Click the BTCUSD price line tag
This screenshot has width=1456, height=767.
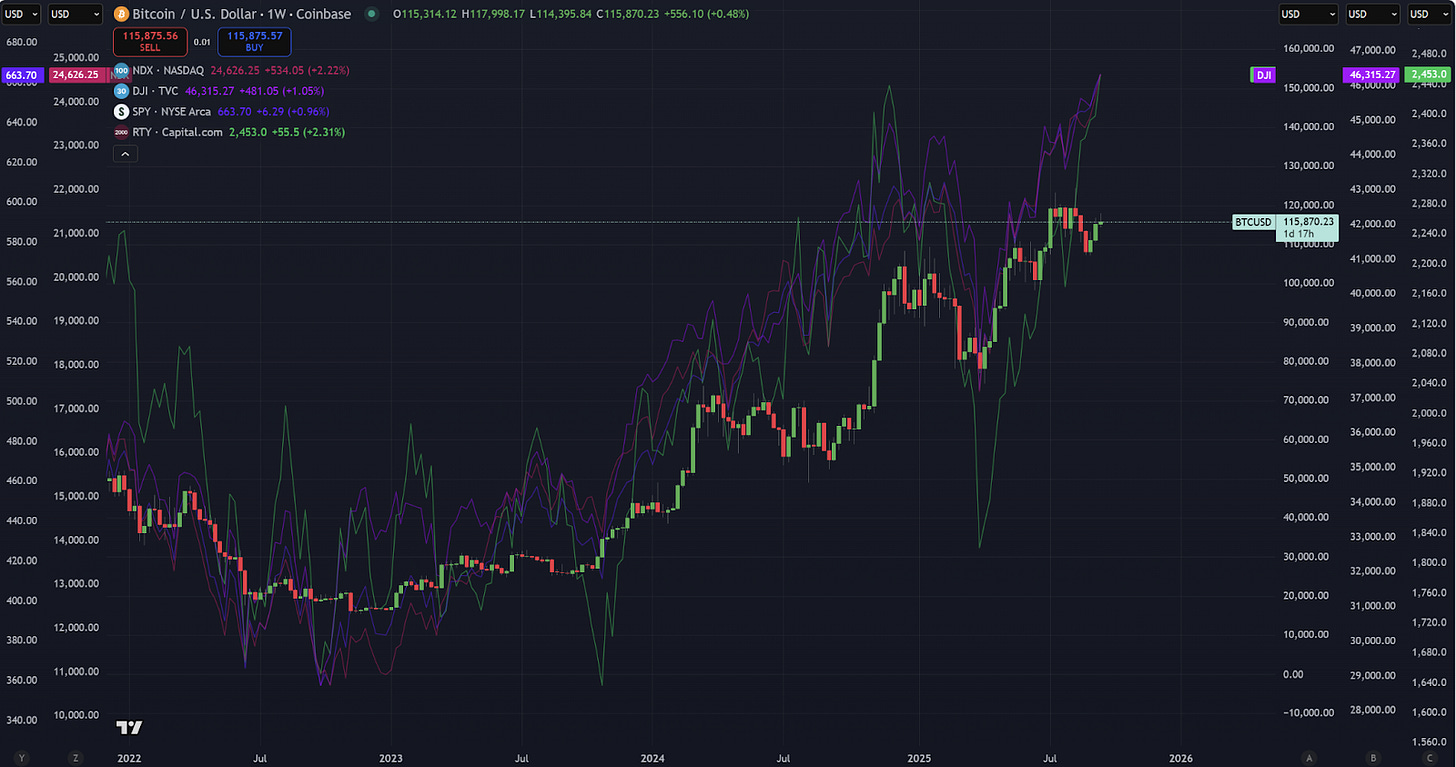(x=1253, y=222)
